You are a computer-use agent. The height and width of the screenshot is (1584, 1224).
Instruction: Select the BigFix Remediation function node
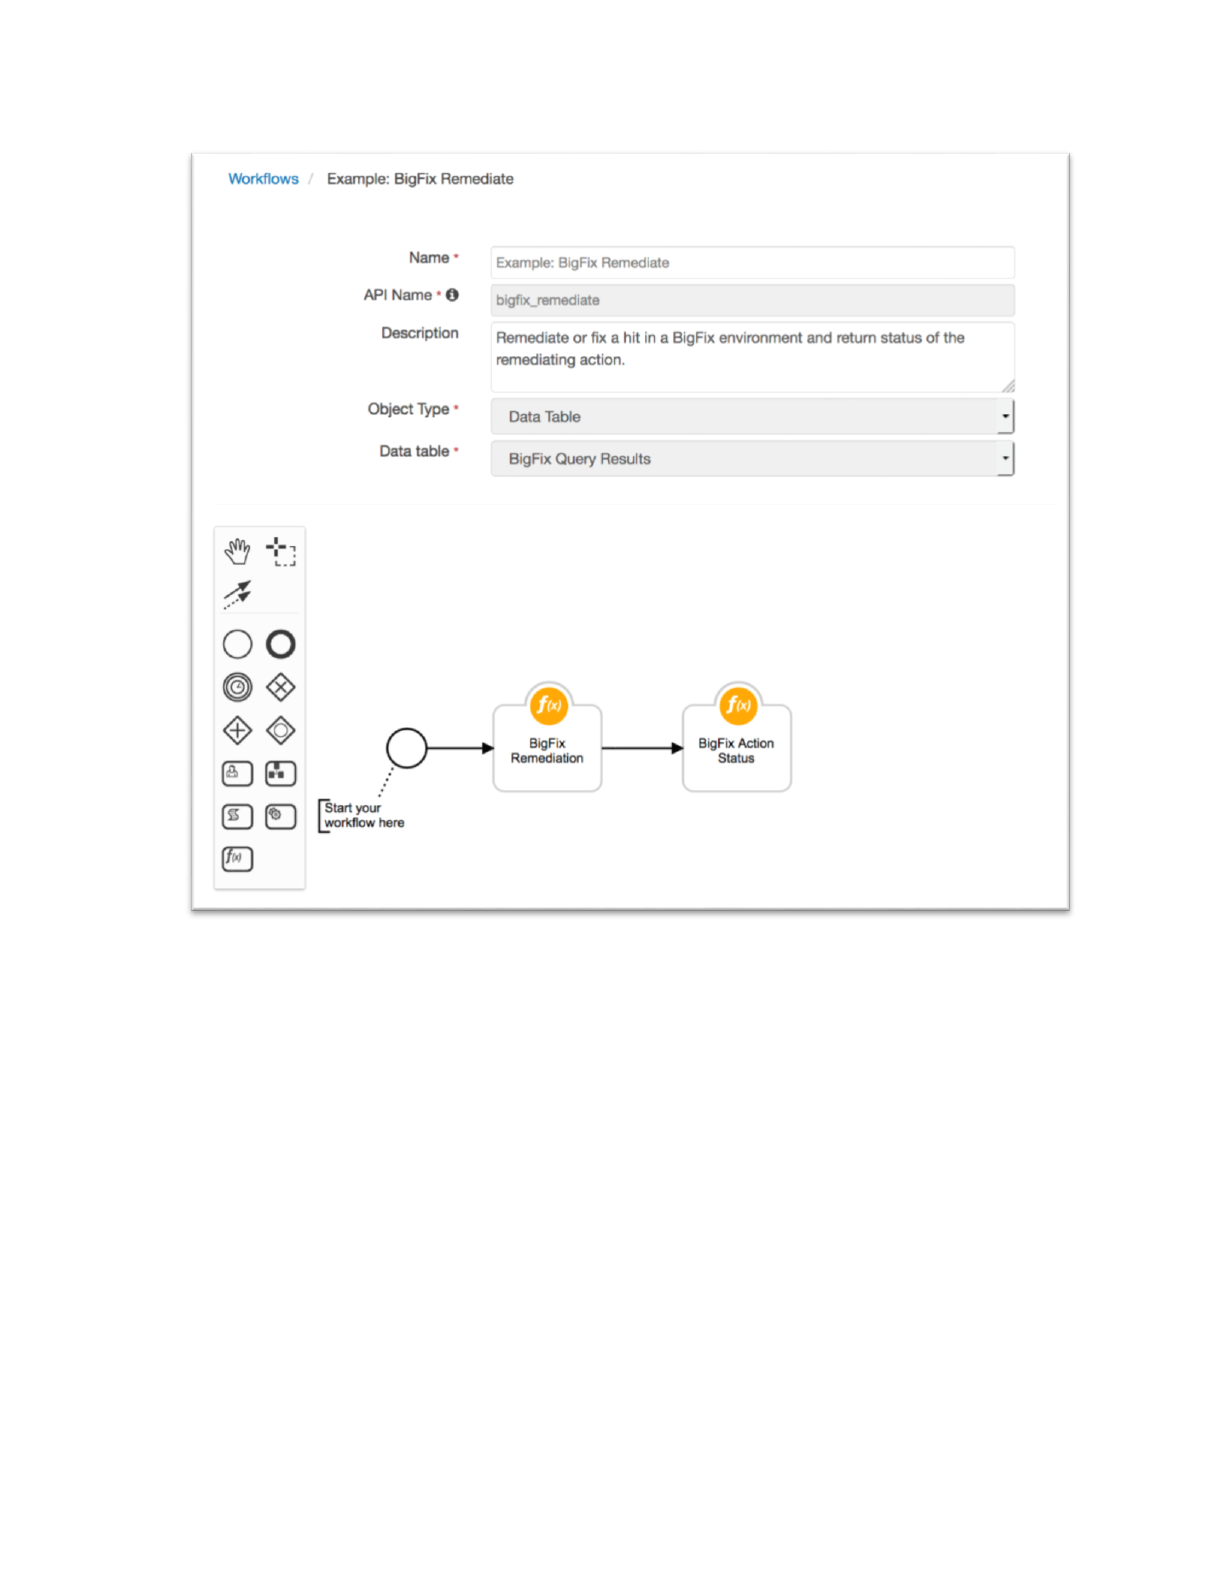(x=547, y=748)
